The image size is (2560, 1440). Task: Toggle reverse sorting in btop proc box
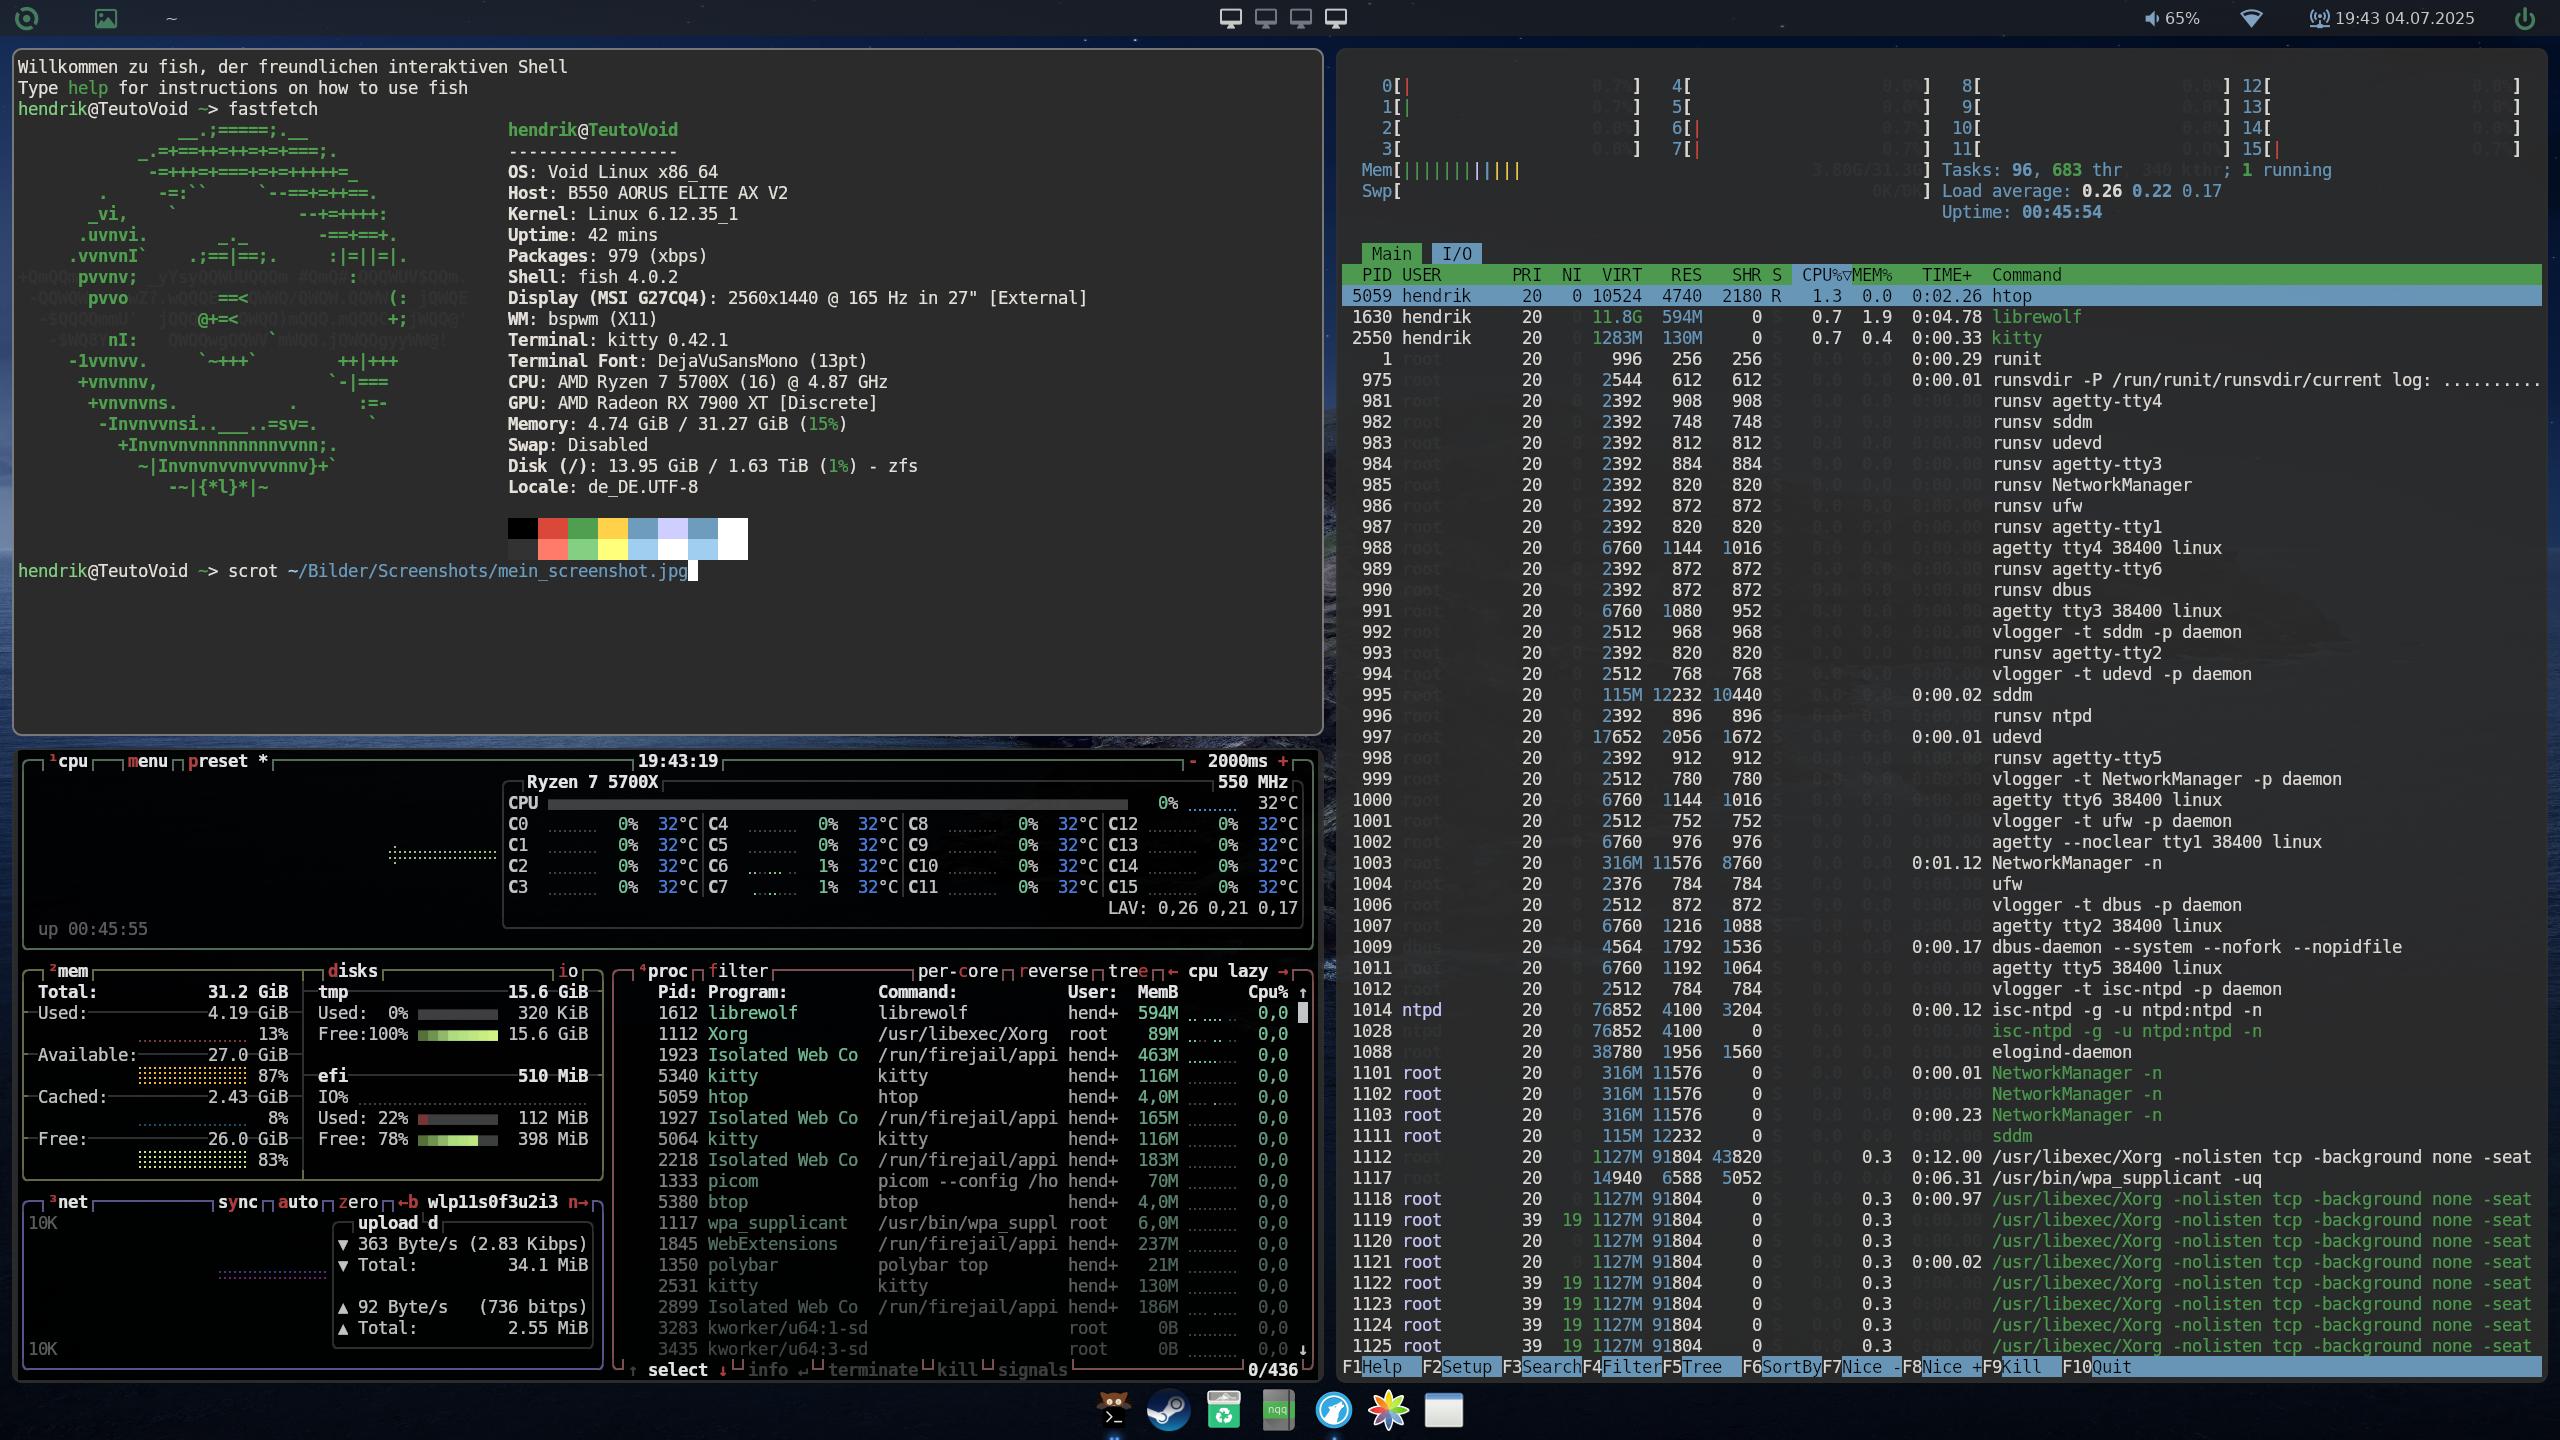tap(1053, 971)
